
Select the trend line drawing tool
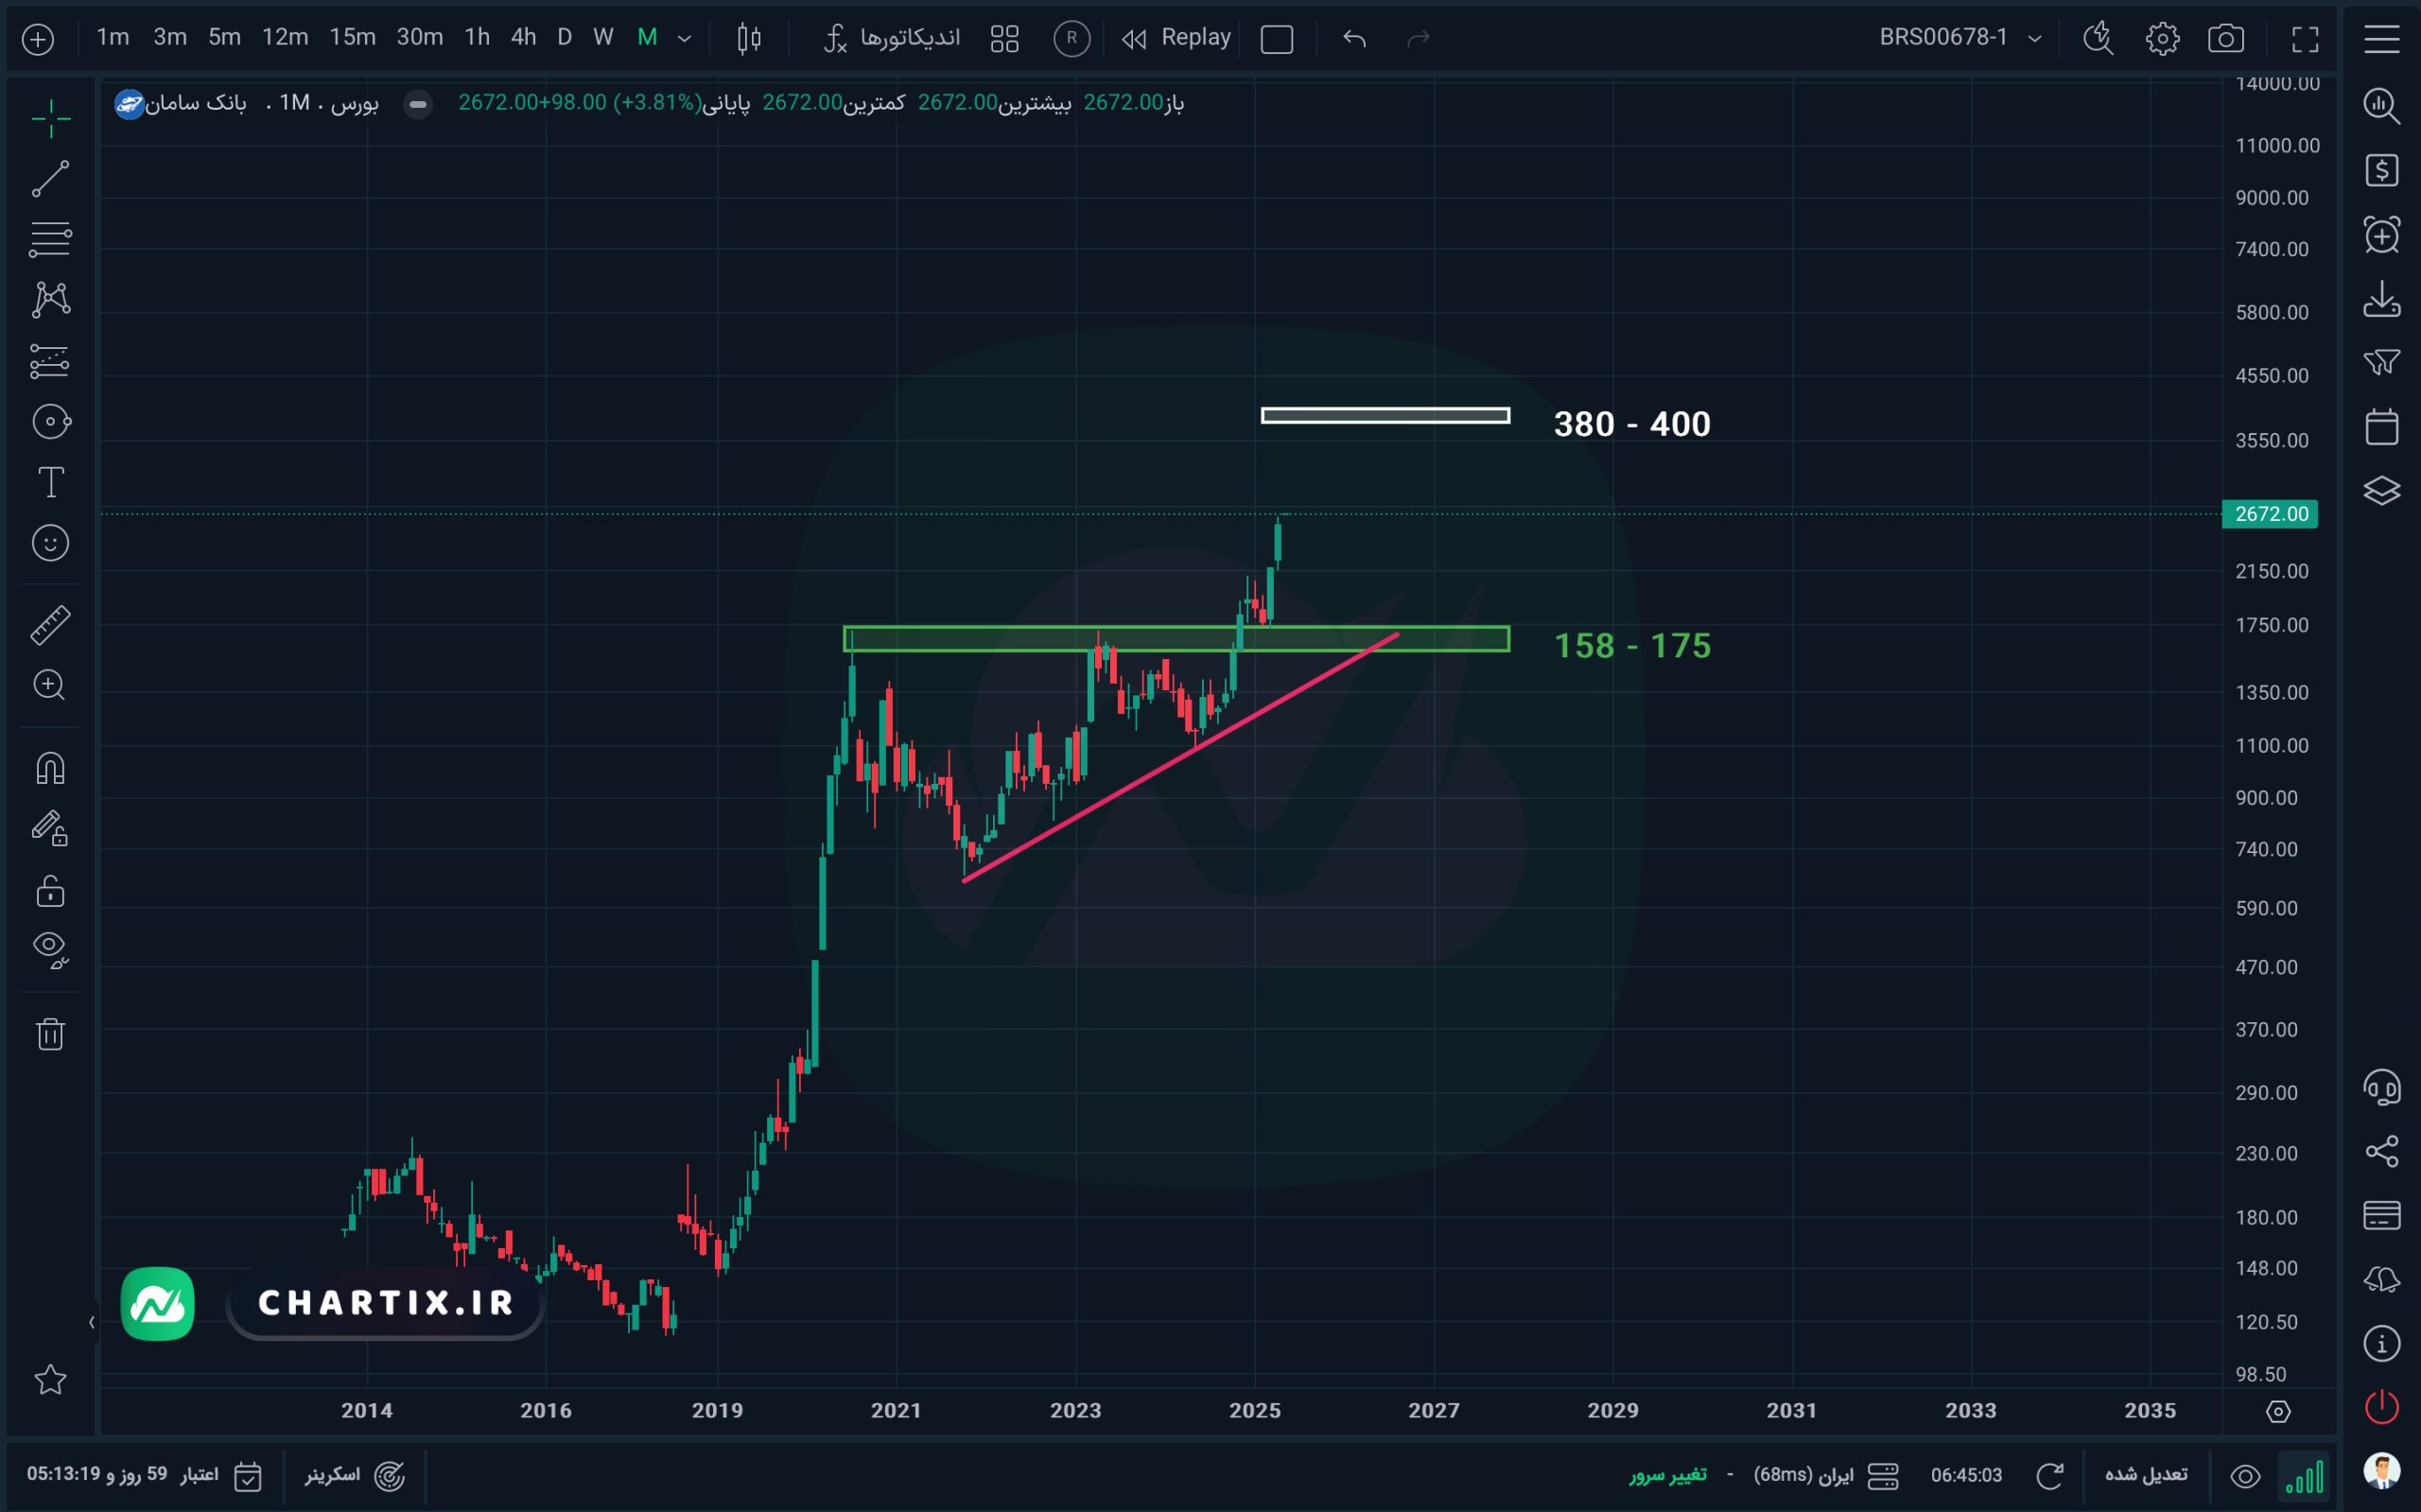(50, 179)
